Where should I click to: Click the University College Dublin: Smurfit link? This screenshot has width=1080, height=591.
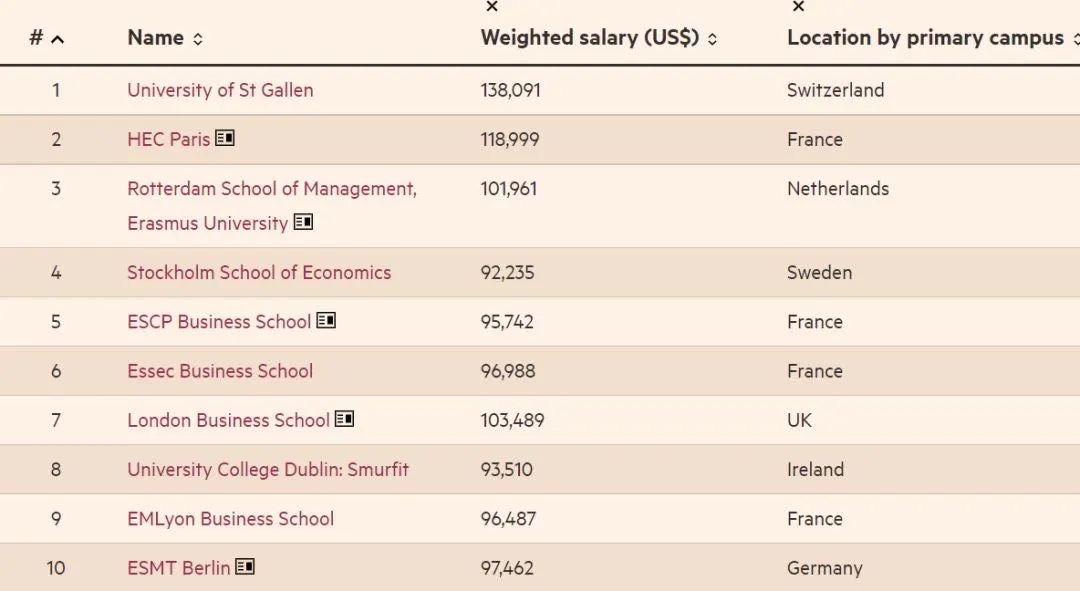coord(268,469)
